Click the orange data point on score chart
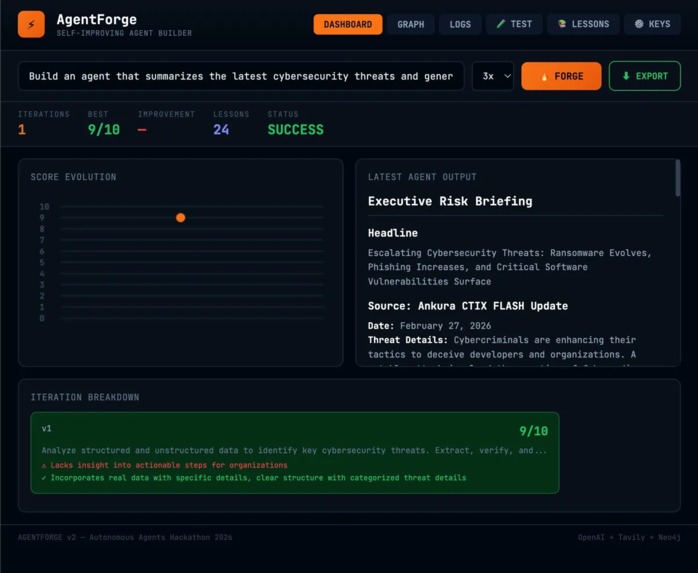This screenshot has width=698, height=573. (x=180, y=218)
